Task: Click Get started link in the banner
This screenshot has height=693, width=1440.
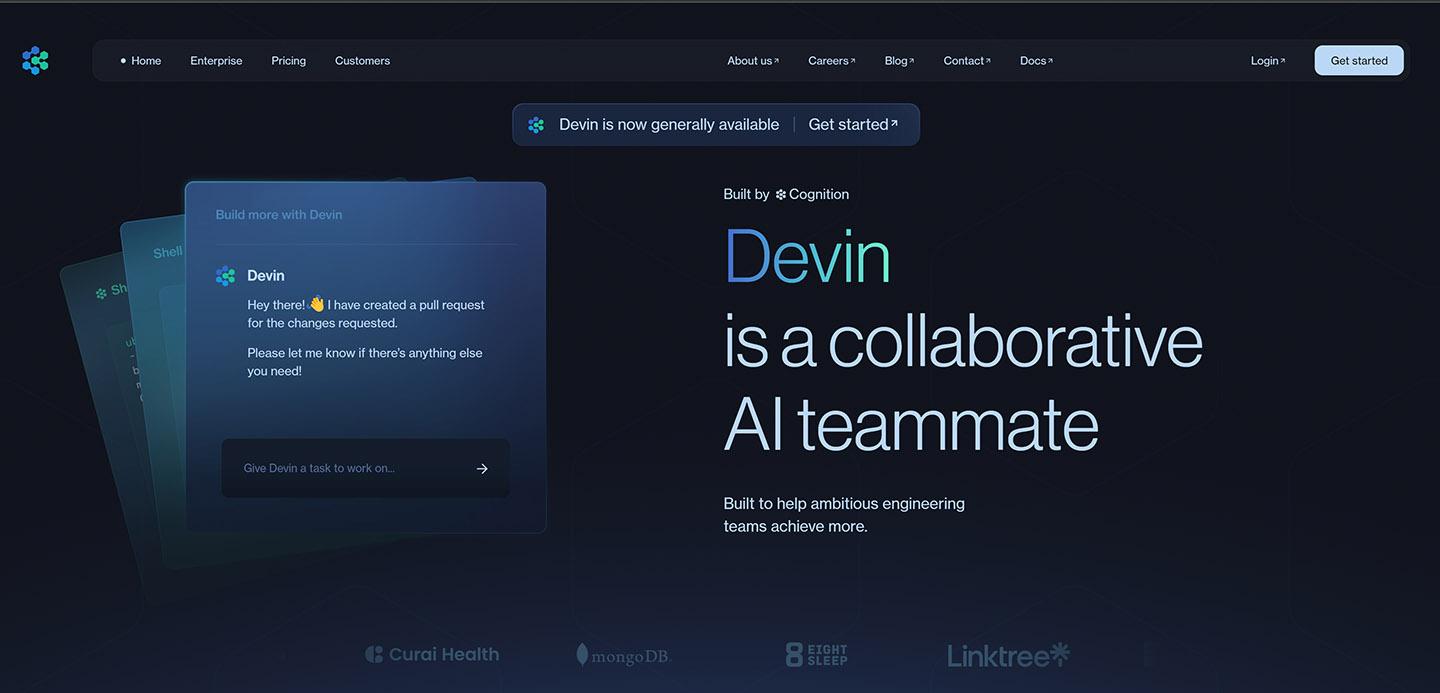Action: pyautogui.click(x=853, y=125)
